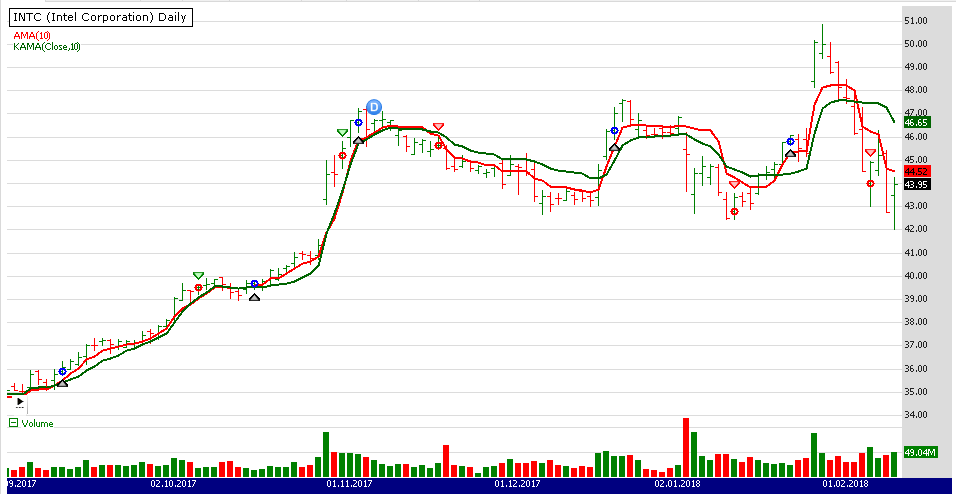Click the tallest red volume bar in January 2018
Screen dimensions: 956x494
point(686,447)
